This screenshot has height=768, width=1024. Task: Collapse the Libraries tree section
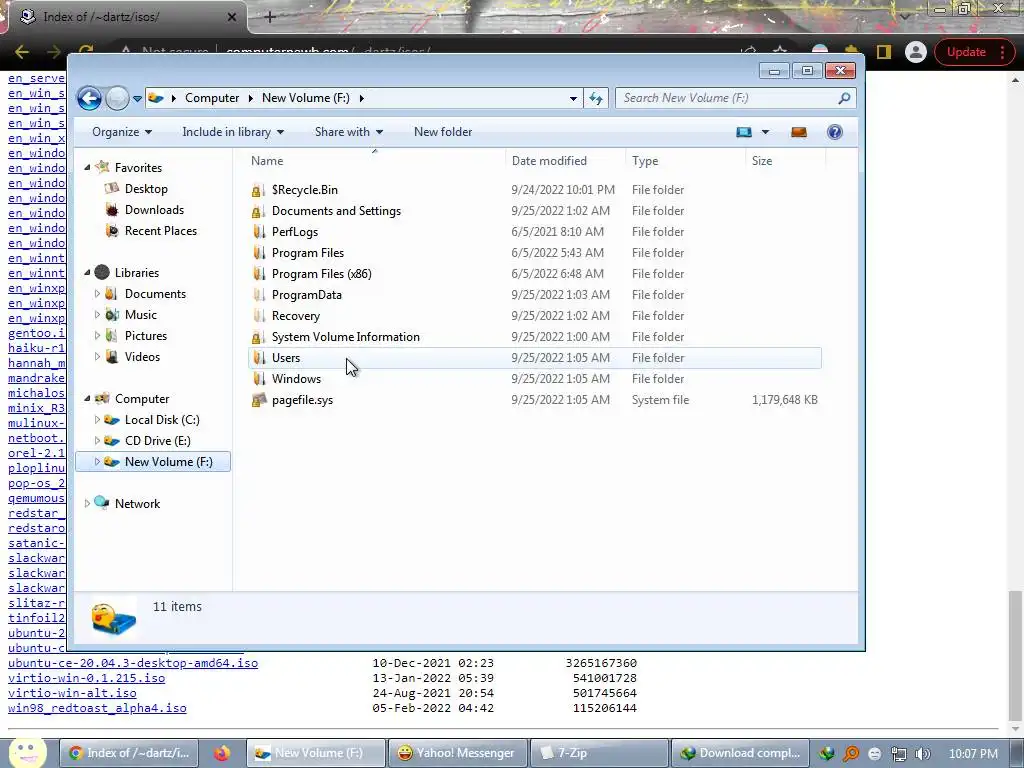[x=88, y=273]
